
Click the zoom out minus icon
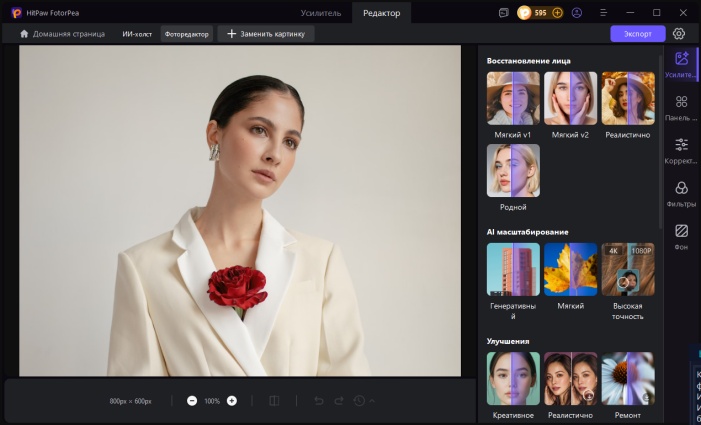point(192,401)
